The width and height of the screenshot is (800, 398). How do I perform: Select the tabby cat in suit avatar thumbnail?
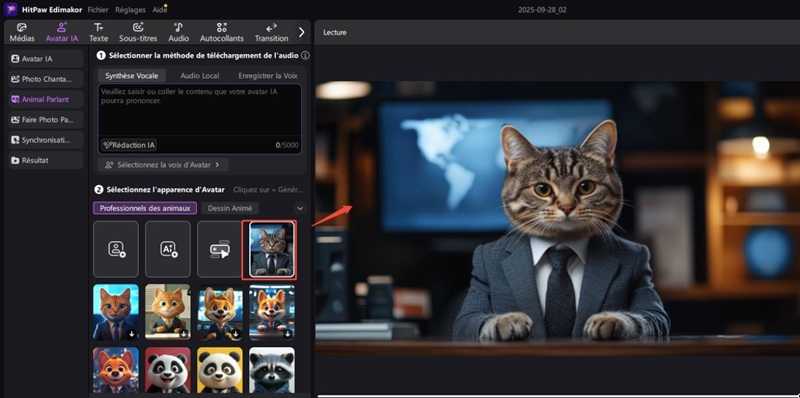271,250
